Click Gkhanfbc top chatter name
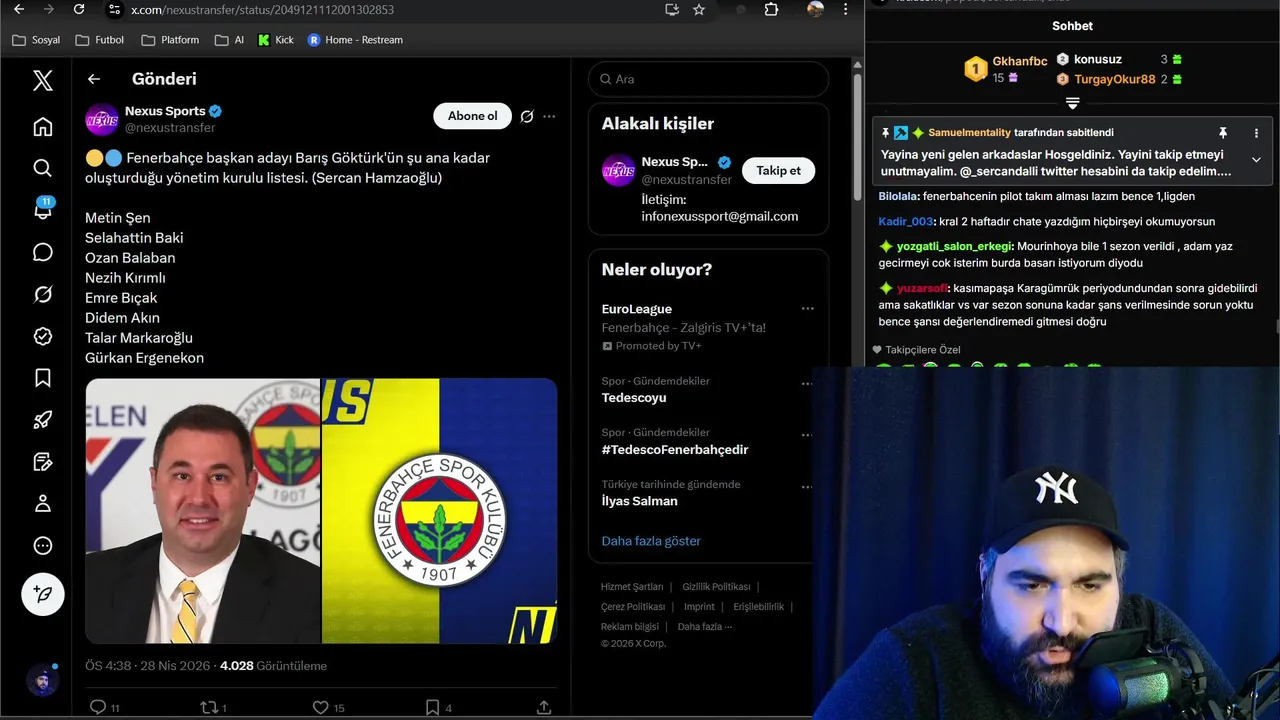Screen dimensions: 1280x720 coord(1019,61)
